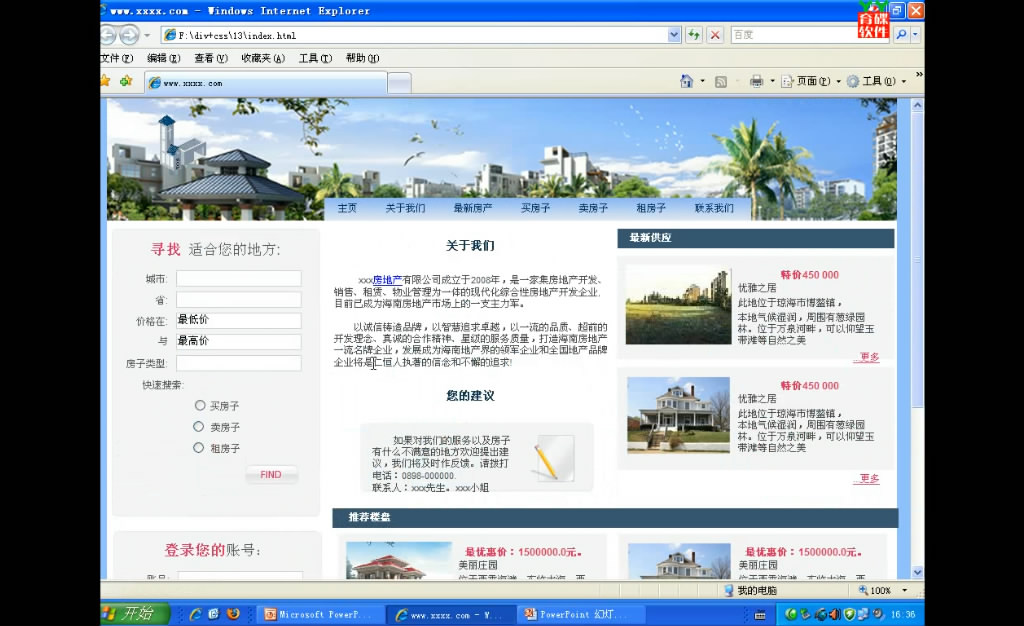Click the Firefox quick launch icon
The width and height of the screenshot is (1024, 626).
point(233,614)
